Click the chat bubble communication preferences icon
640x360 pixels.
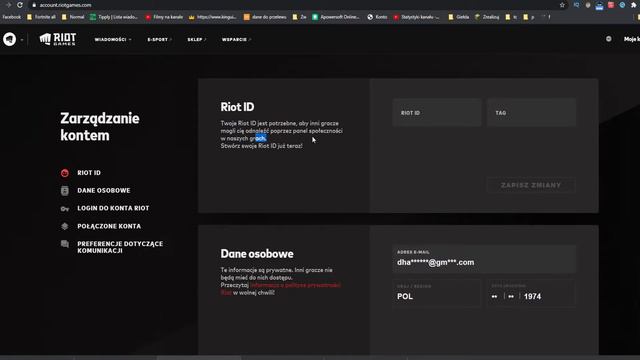click(x=64, y=244)
